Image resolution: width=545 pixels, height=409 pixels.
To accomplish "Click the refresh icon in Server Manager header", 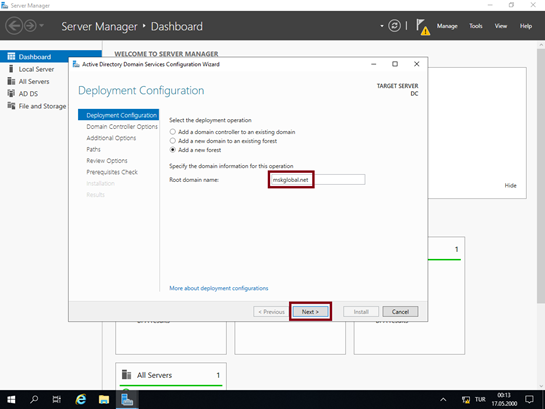I will point(394,26).
